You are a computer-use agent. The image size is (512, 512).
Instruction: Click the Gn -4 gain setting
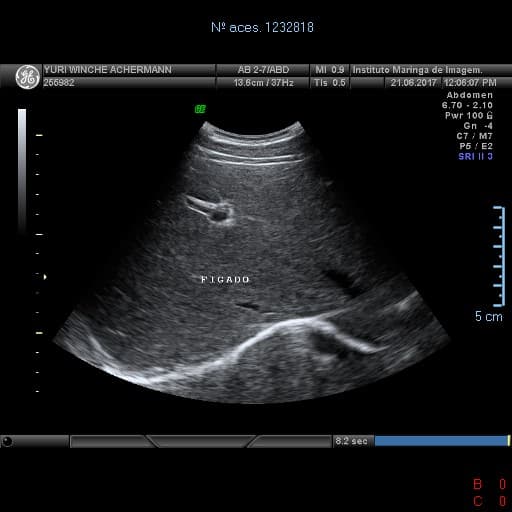478,126
